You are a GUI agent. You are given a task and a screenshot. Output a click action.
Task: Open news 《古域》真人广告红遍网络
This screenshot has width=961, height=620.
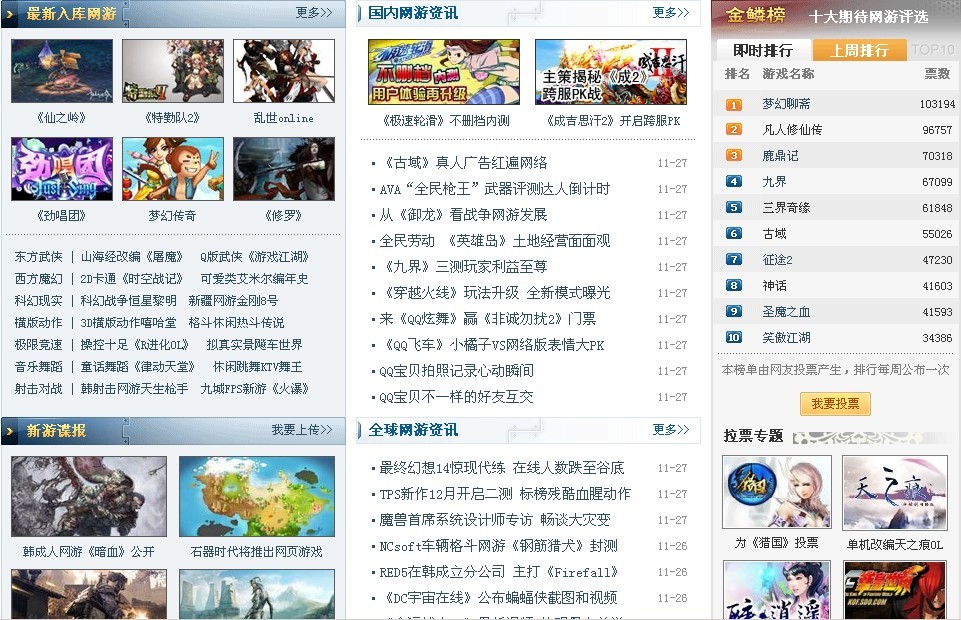[463, 163]
